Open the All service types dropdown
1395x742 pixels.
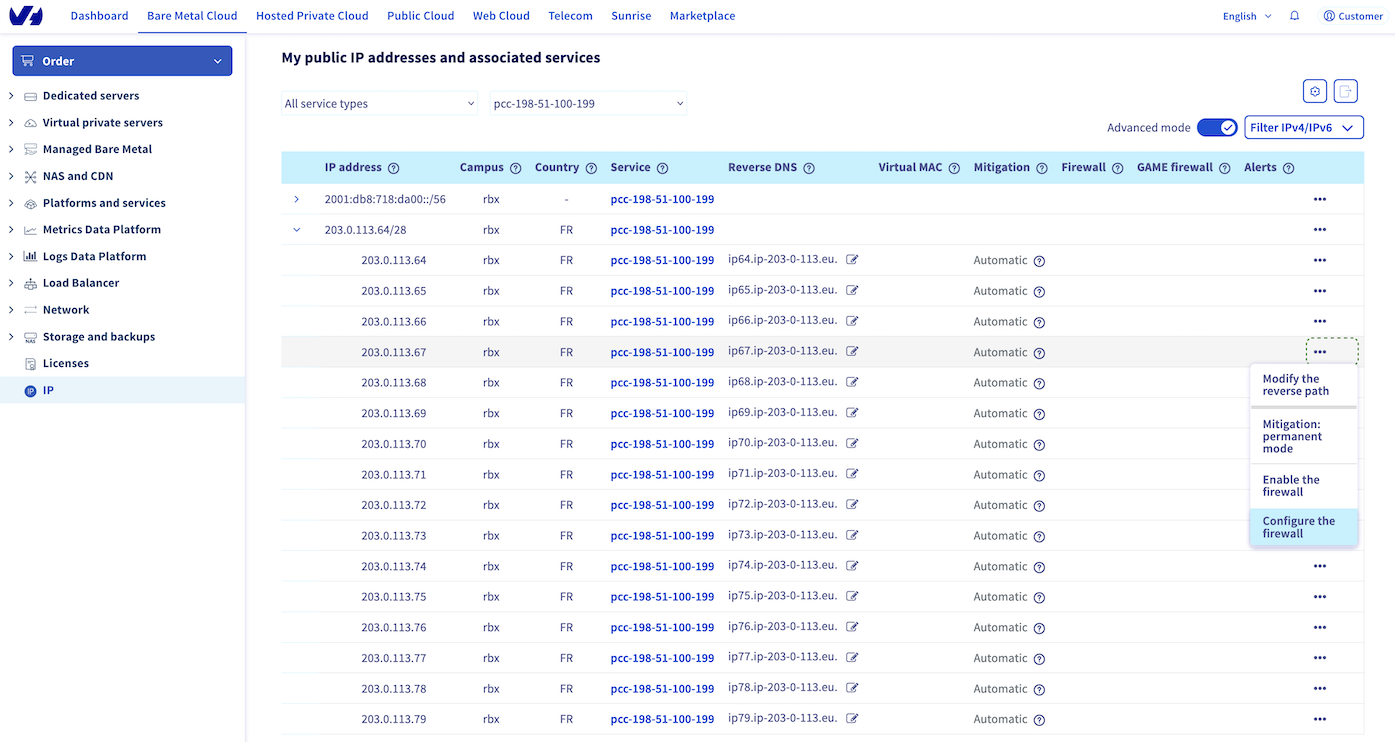point(379,103)
